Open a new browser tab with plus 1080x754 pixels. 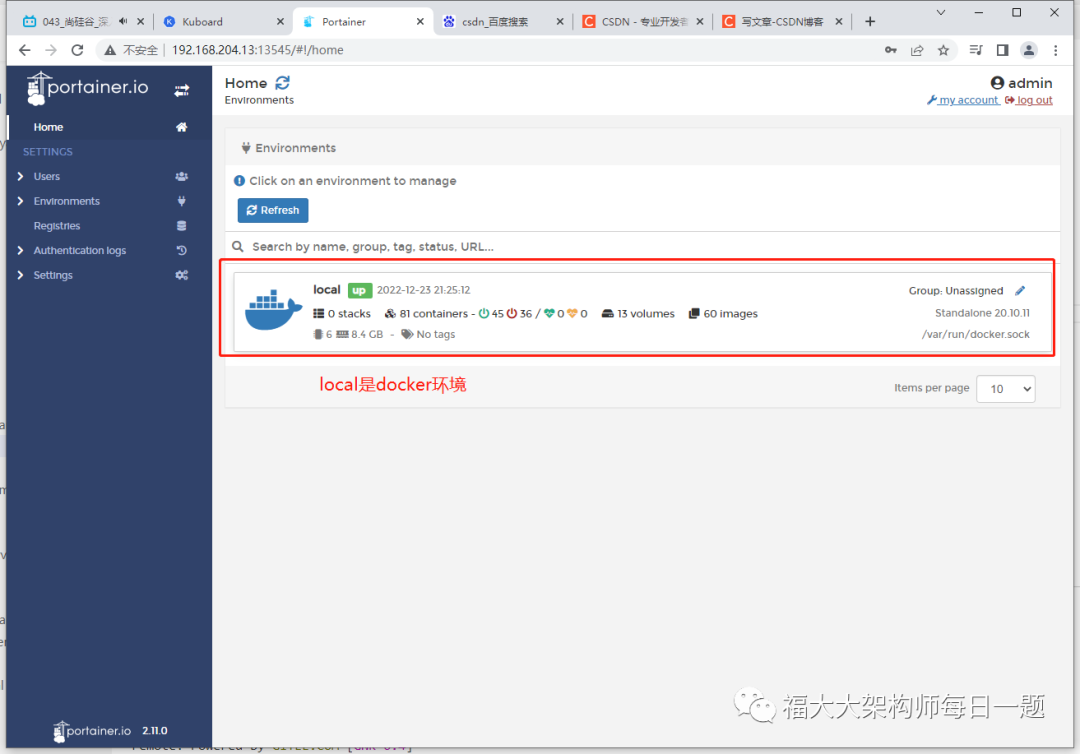tap(870, 22)
